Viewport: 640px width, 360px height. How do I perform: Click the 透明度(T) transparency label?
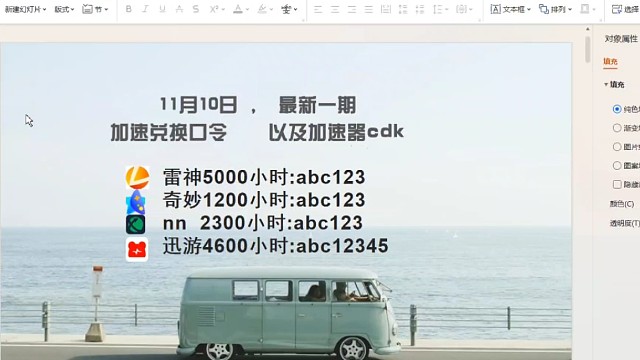click(624, 223)
